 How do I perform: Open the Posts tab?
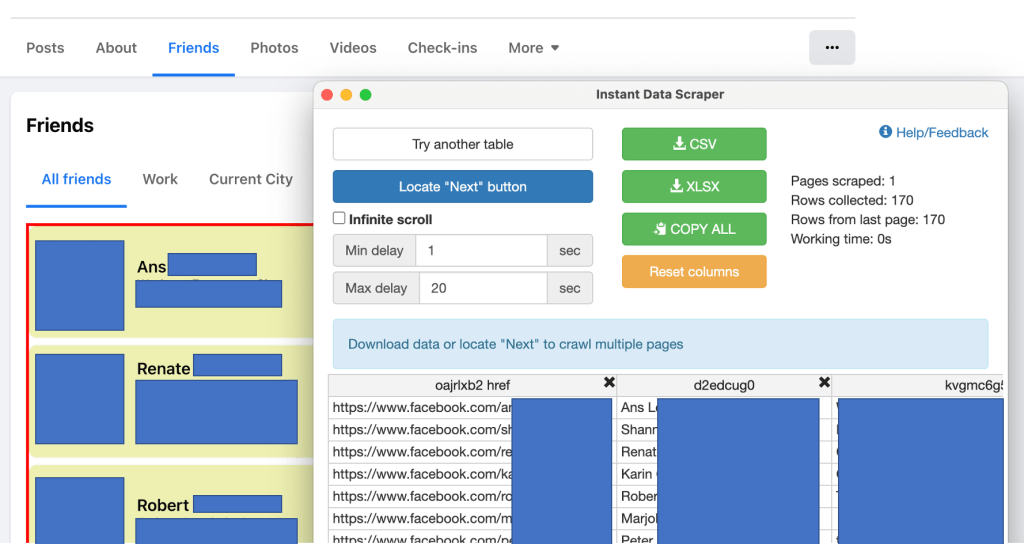pos(45,48)
